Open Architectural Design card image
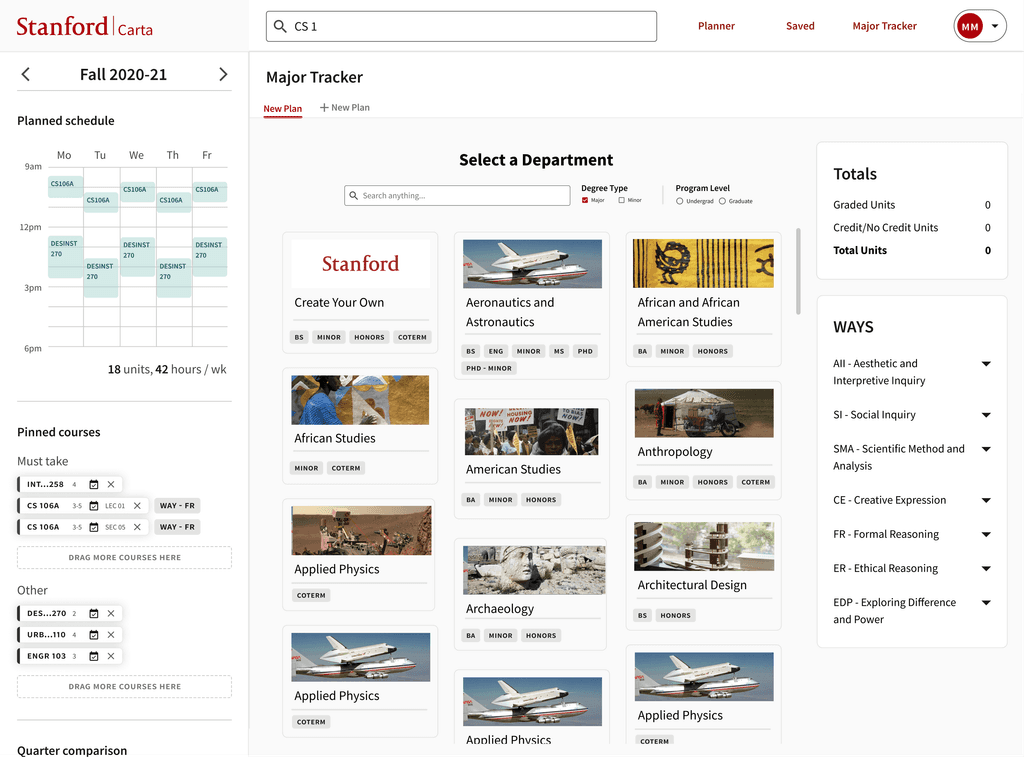1024x757 pixels. tap(704, 547)
